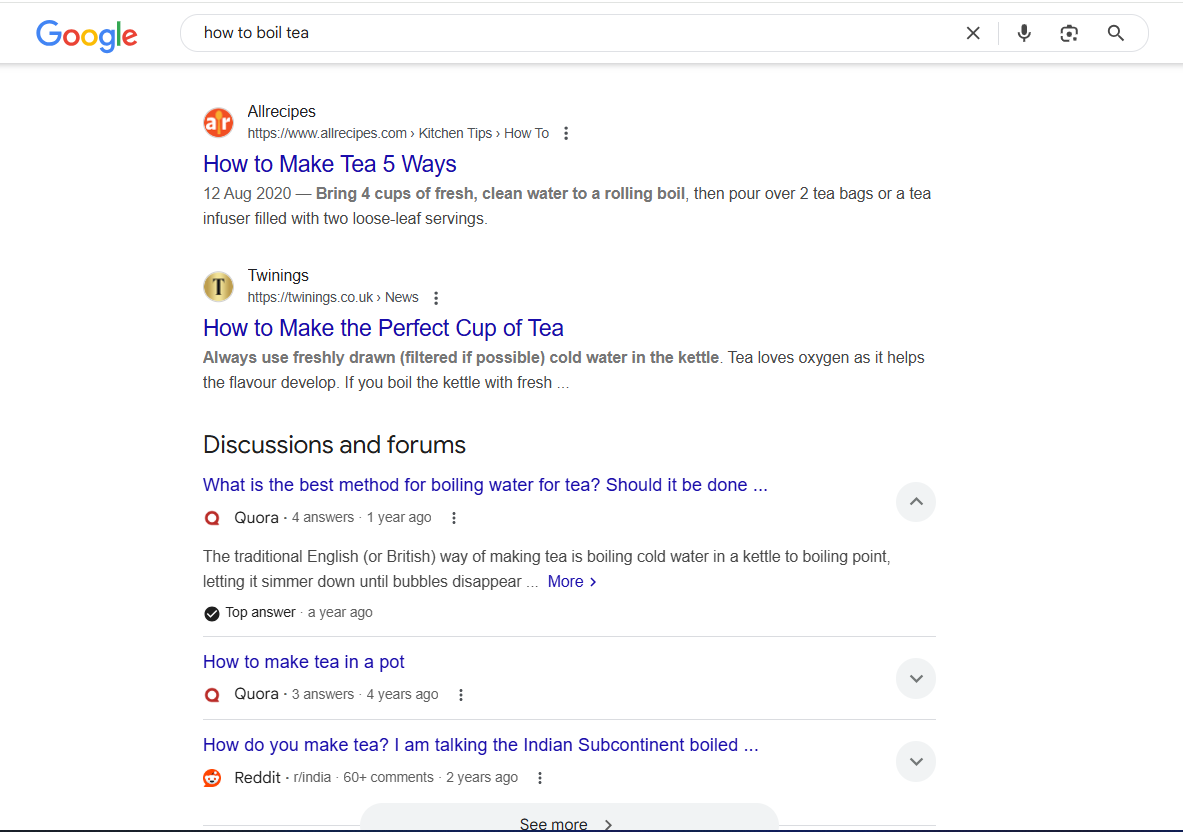Click the Quora icon beside the first discussion

coord(211,517)
